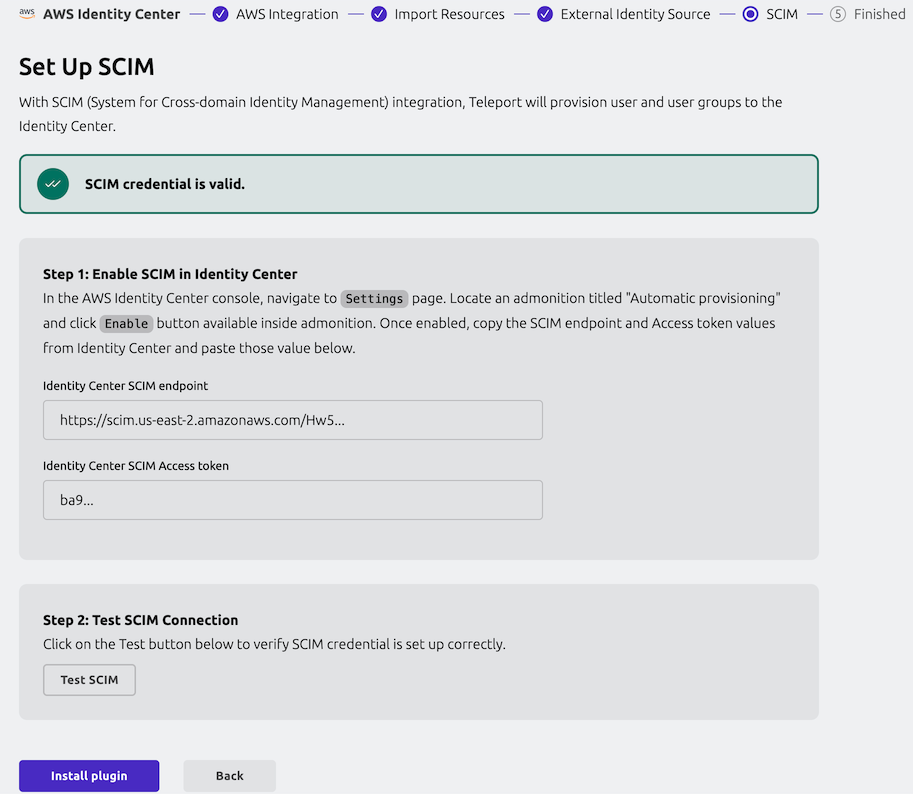This screenshot has width=913, height=794.
Task: Select the AWS Identity Center step label
Action: [x=111, y=14]
